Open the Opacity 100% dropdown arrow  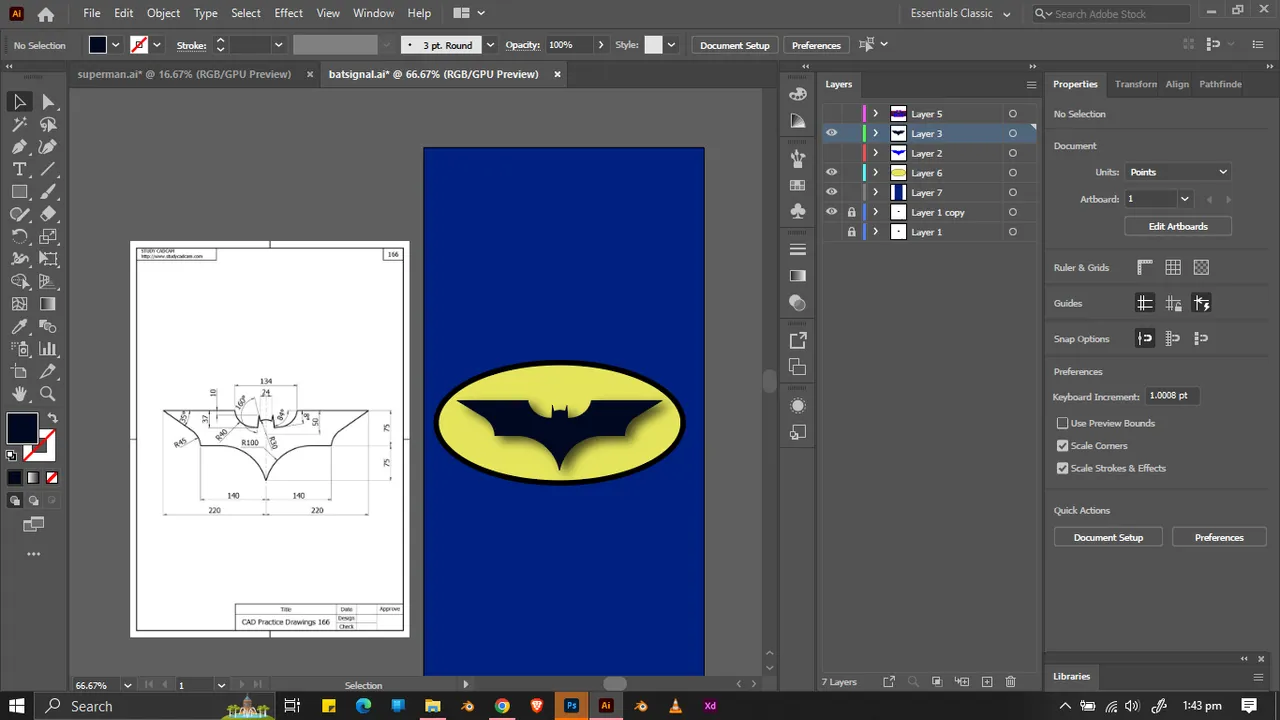click(x=600, y=45)
